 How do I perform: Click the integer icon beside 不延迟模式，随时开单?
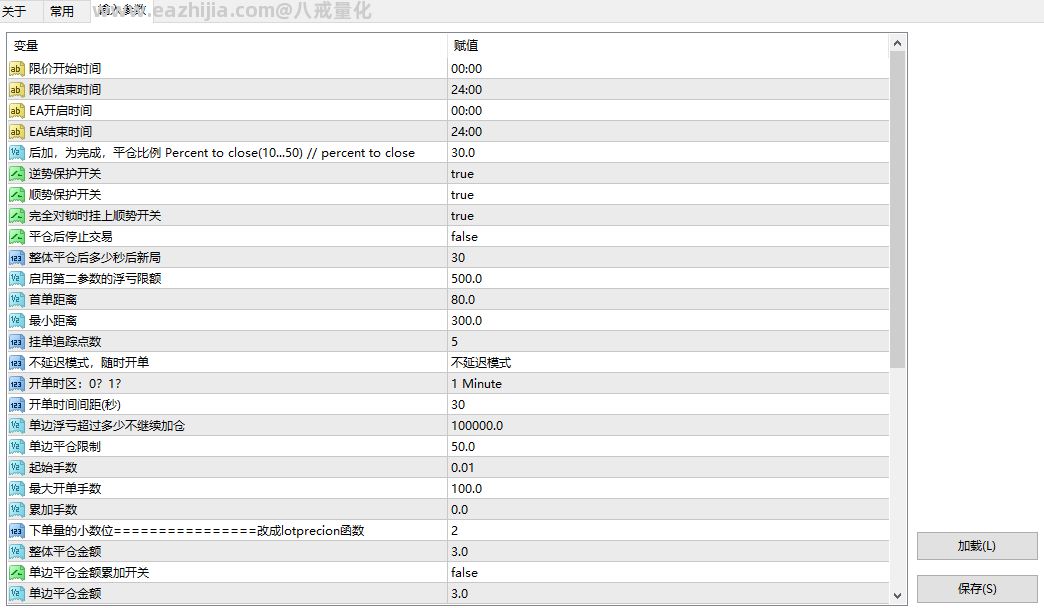tap(17, 362)
